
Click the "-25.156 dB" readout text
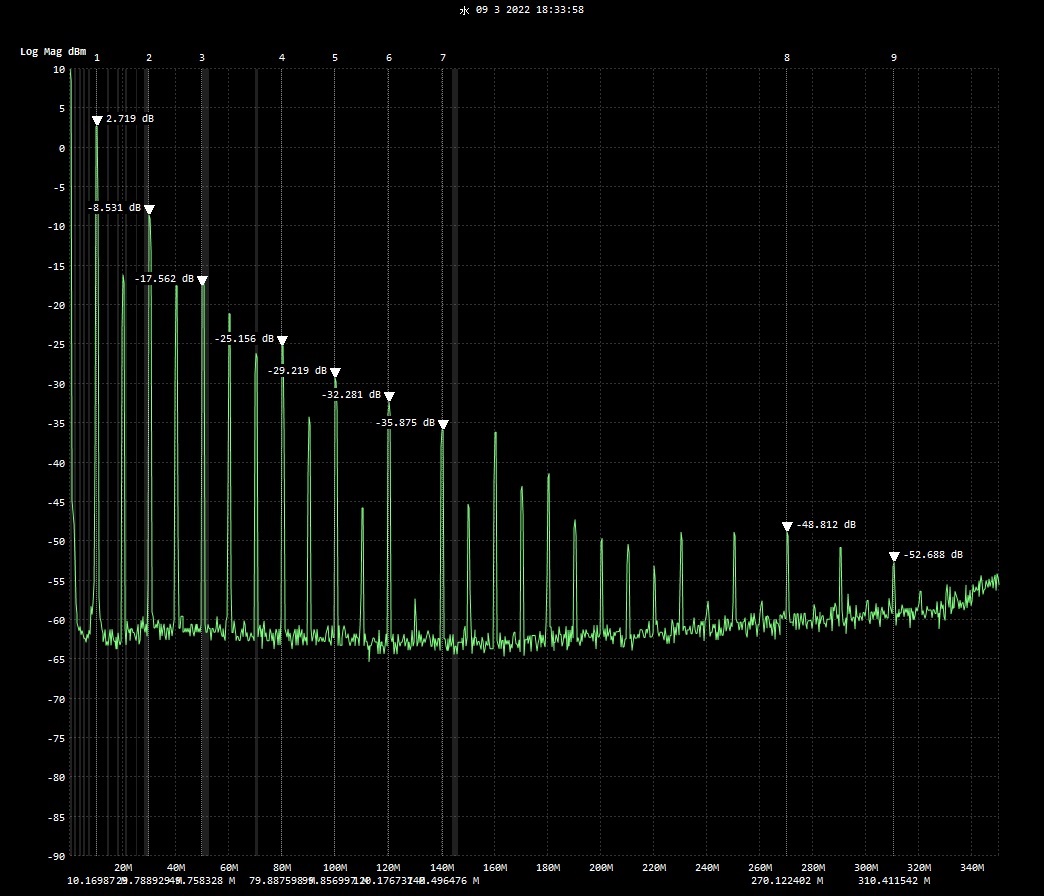click(x=244, y=339)
